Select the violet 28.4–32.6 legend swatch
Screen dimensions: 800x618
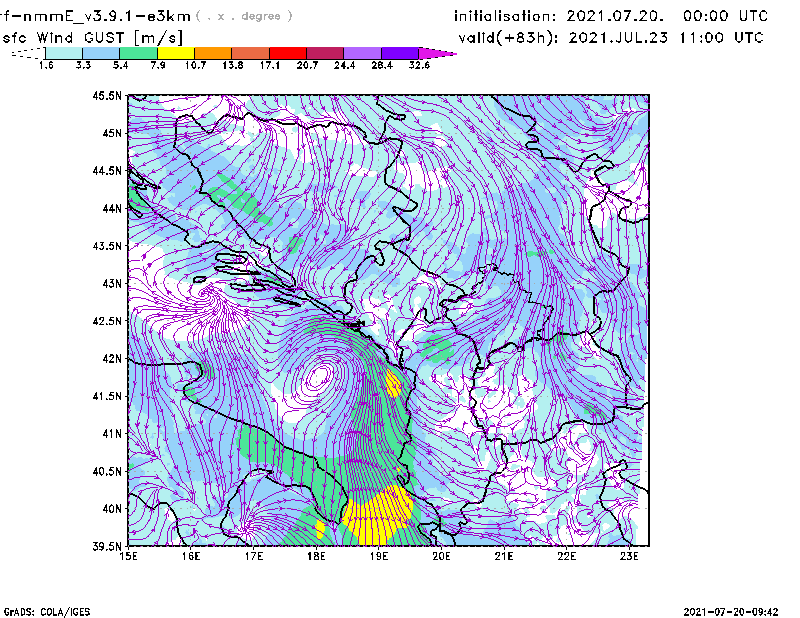400,53
